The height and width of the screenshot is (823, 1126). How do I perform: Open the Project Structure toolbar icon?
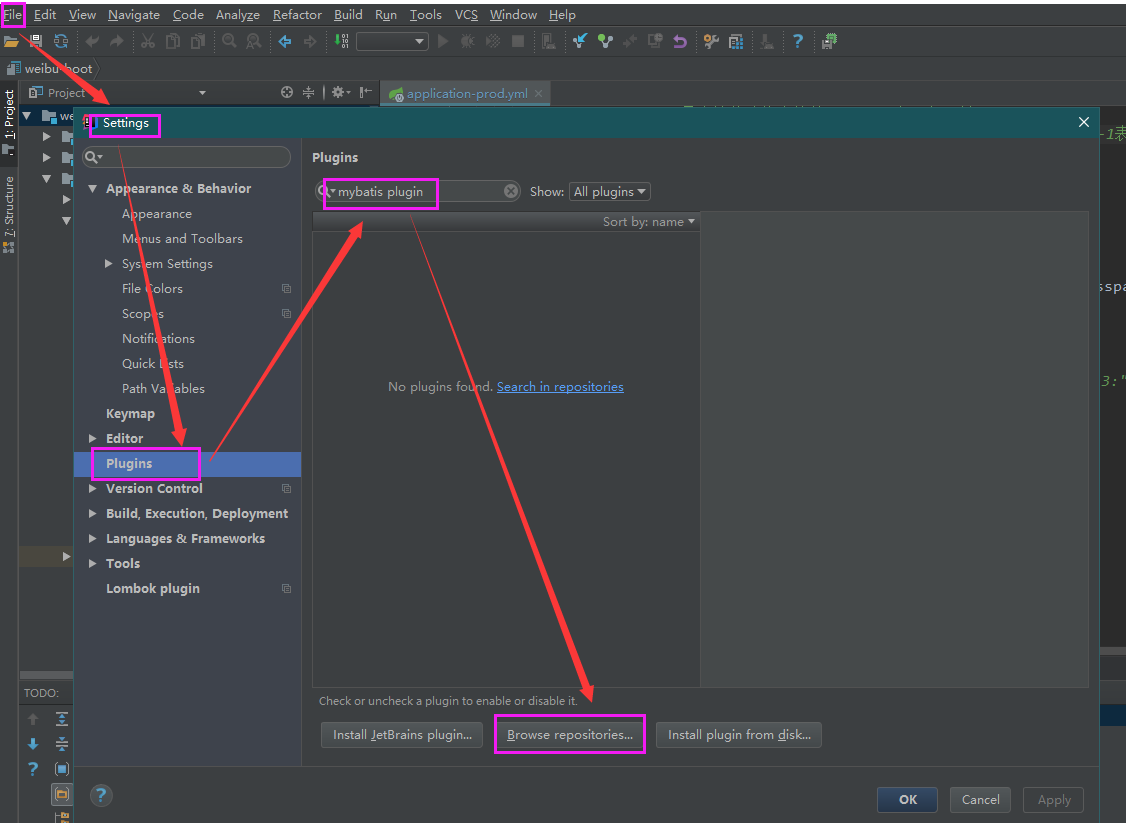tap(736, 41)
